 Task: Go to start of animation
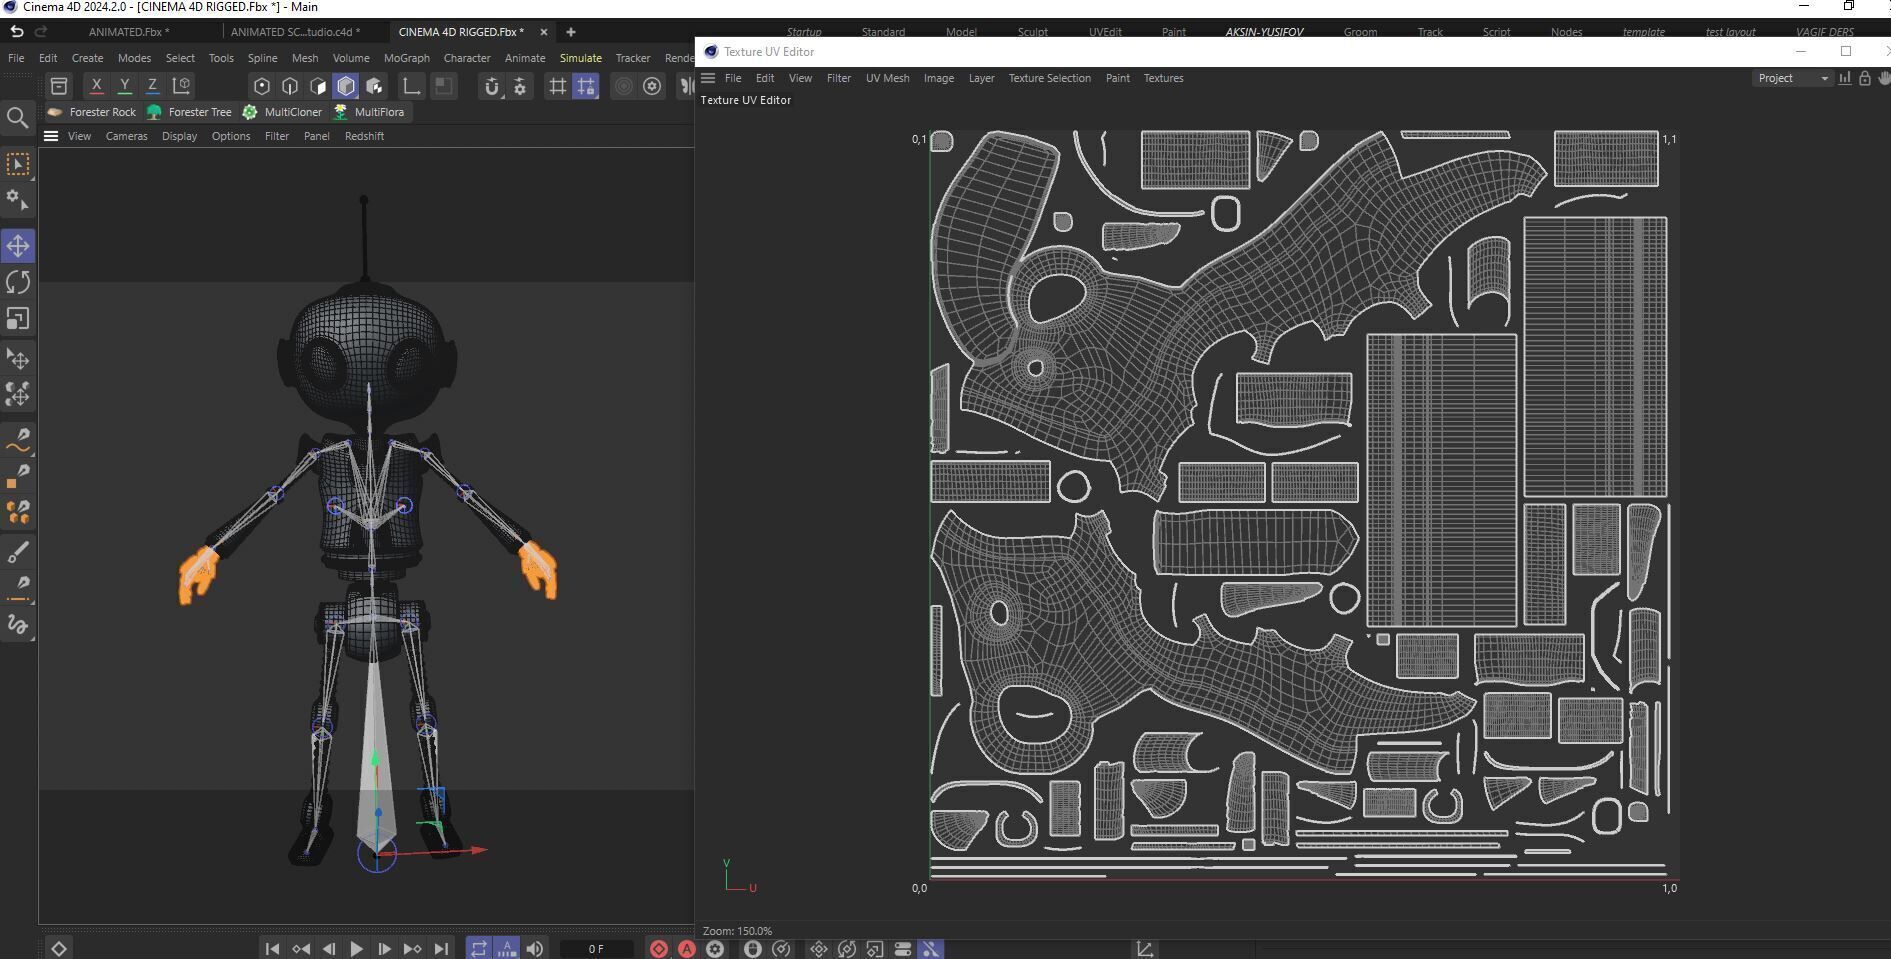click(272, 949)
